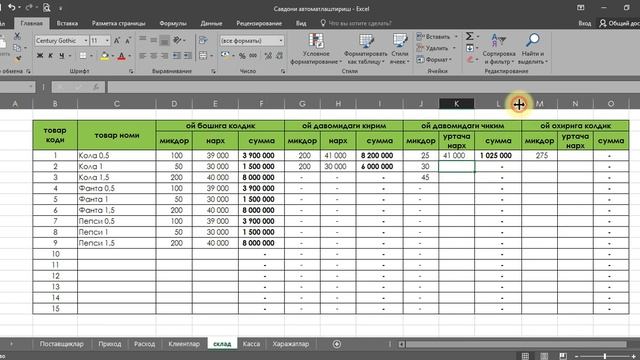Open the font size 11 dropdown
640x360 pixels.
point(107,40)
